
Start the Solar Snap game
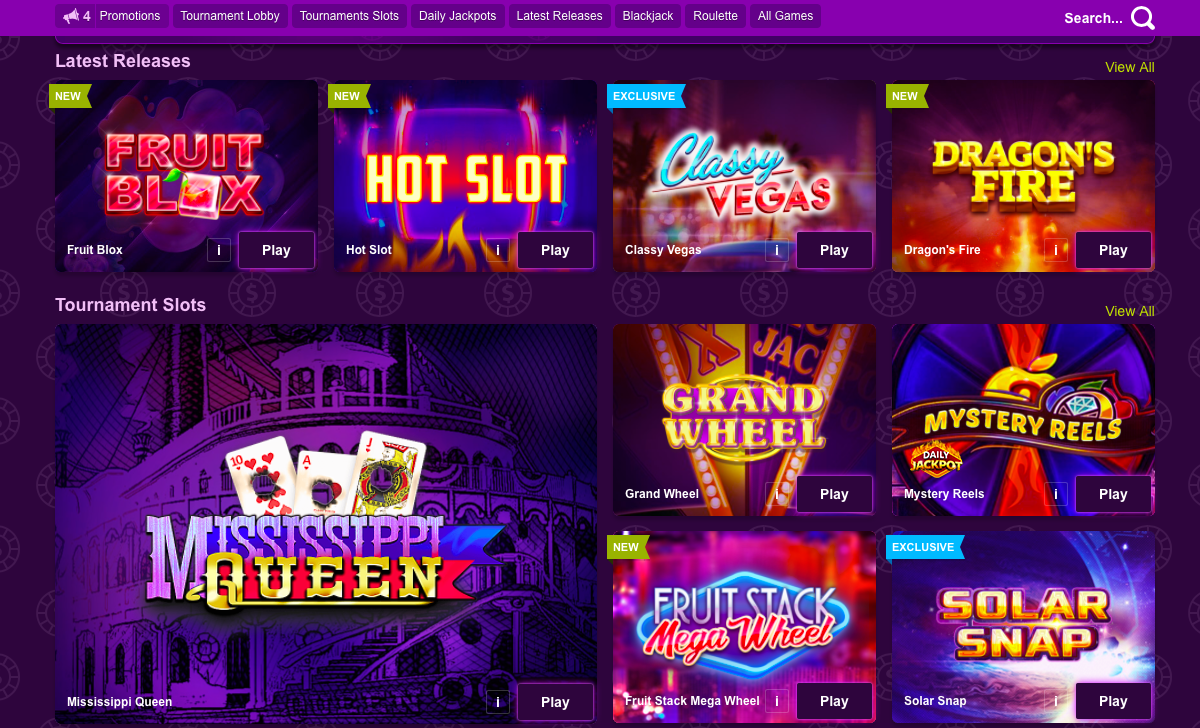click(1113, 701)
